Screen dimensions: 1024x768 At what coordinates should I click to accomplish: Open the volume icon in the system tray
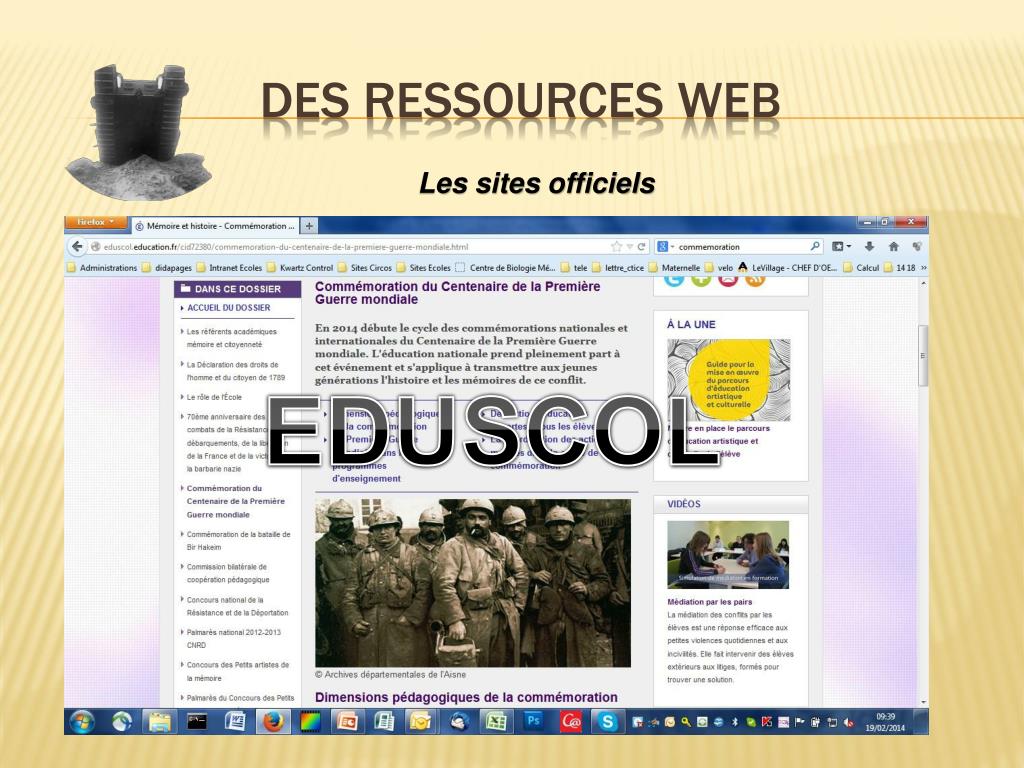coord(848,722)
